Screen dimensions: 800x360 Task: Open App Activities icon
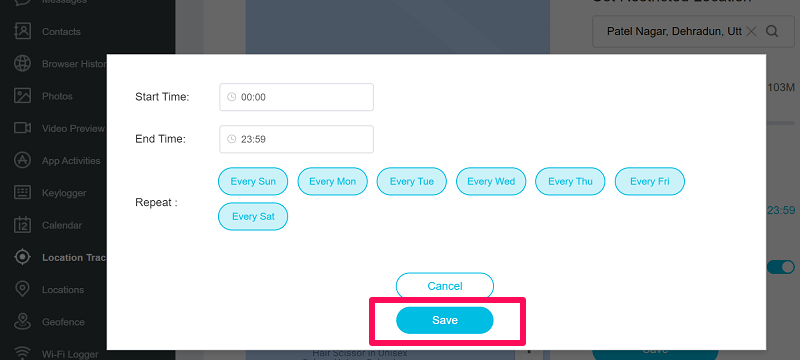coord(22,160)
